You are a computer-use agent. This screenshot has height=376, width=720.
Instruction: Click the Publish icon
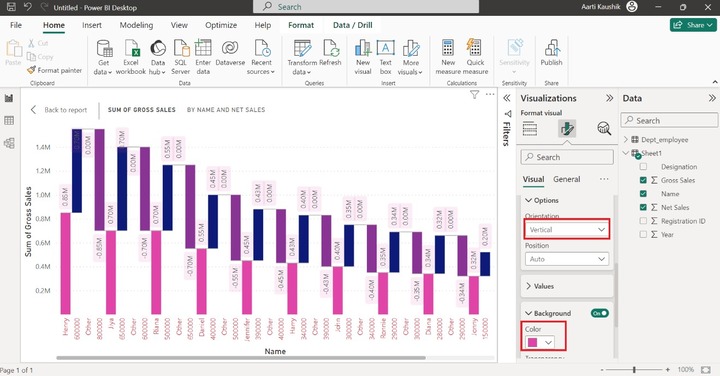click(551, 48)
